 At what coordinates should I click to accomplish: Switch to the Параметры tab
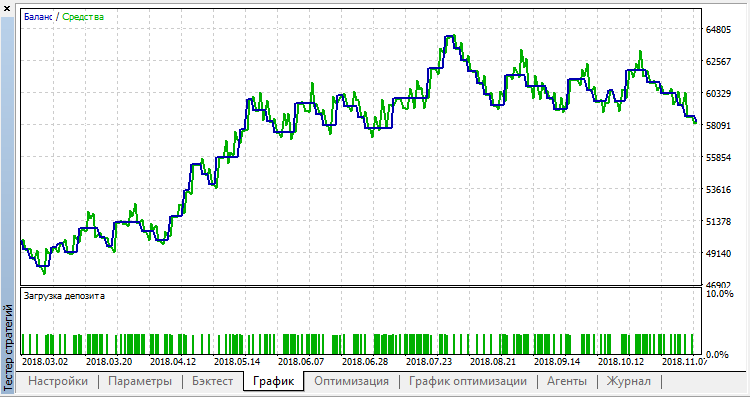pos(140,381)
